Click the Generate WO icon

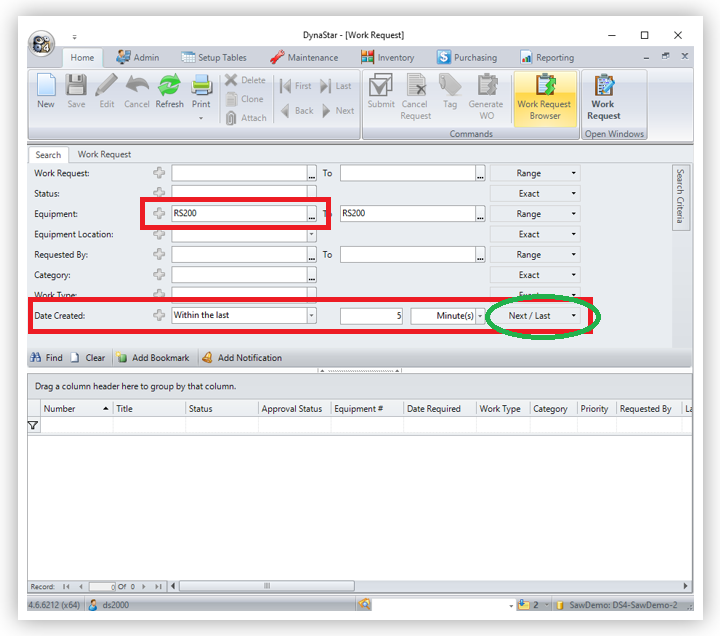(x=487, y=96)
